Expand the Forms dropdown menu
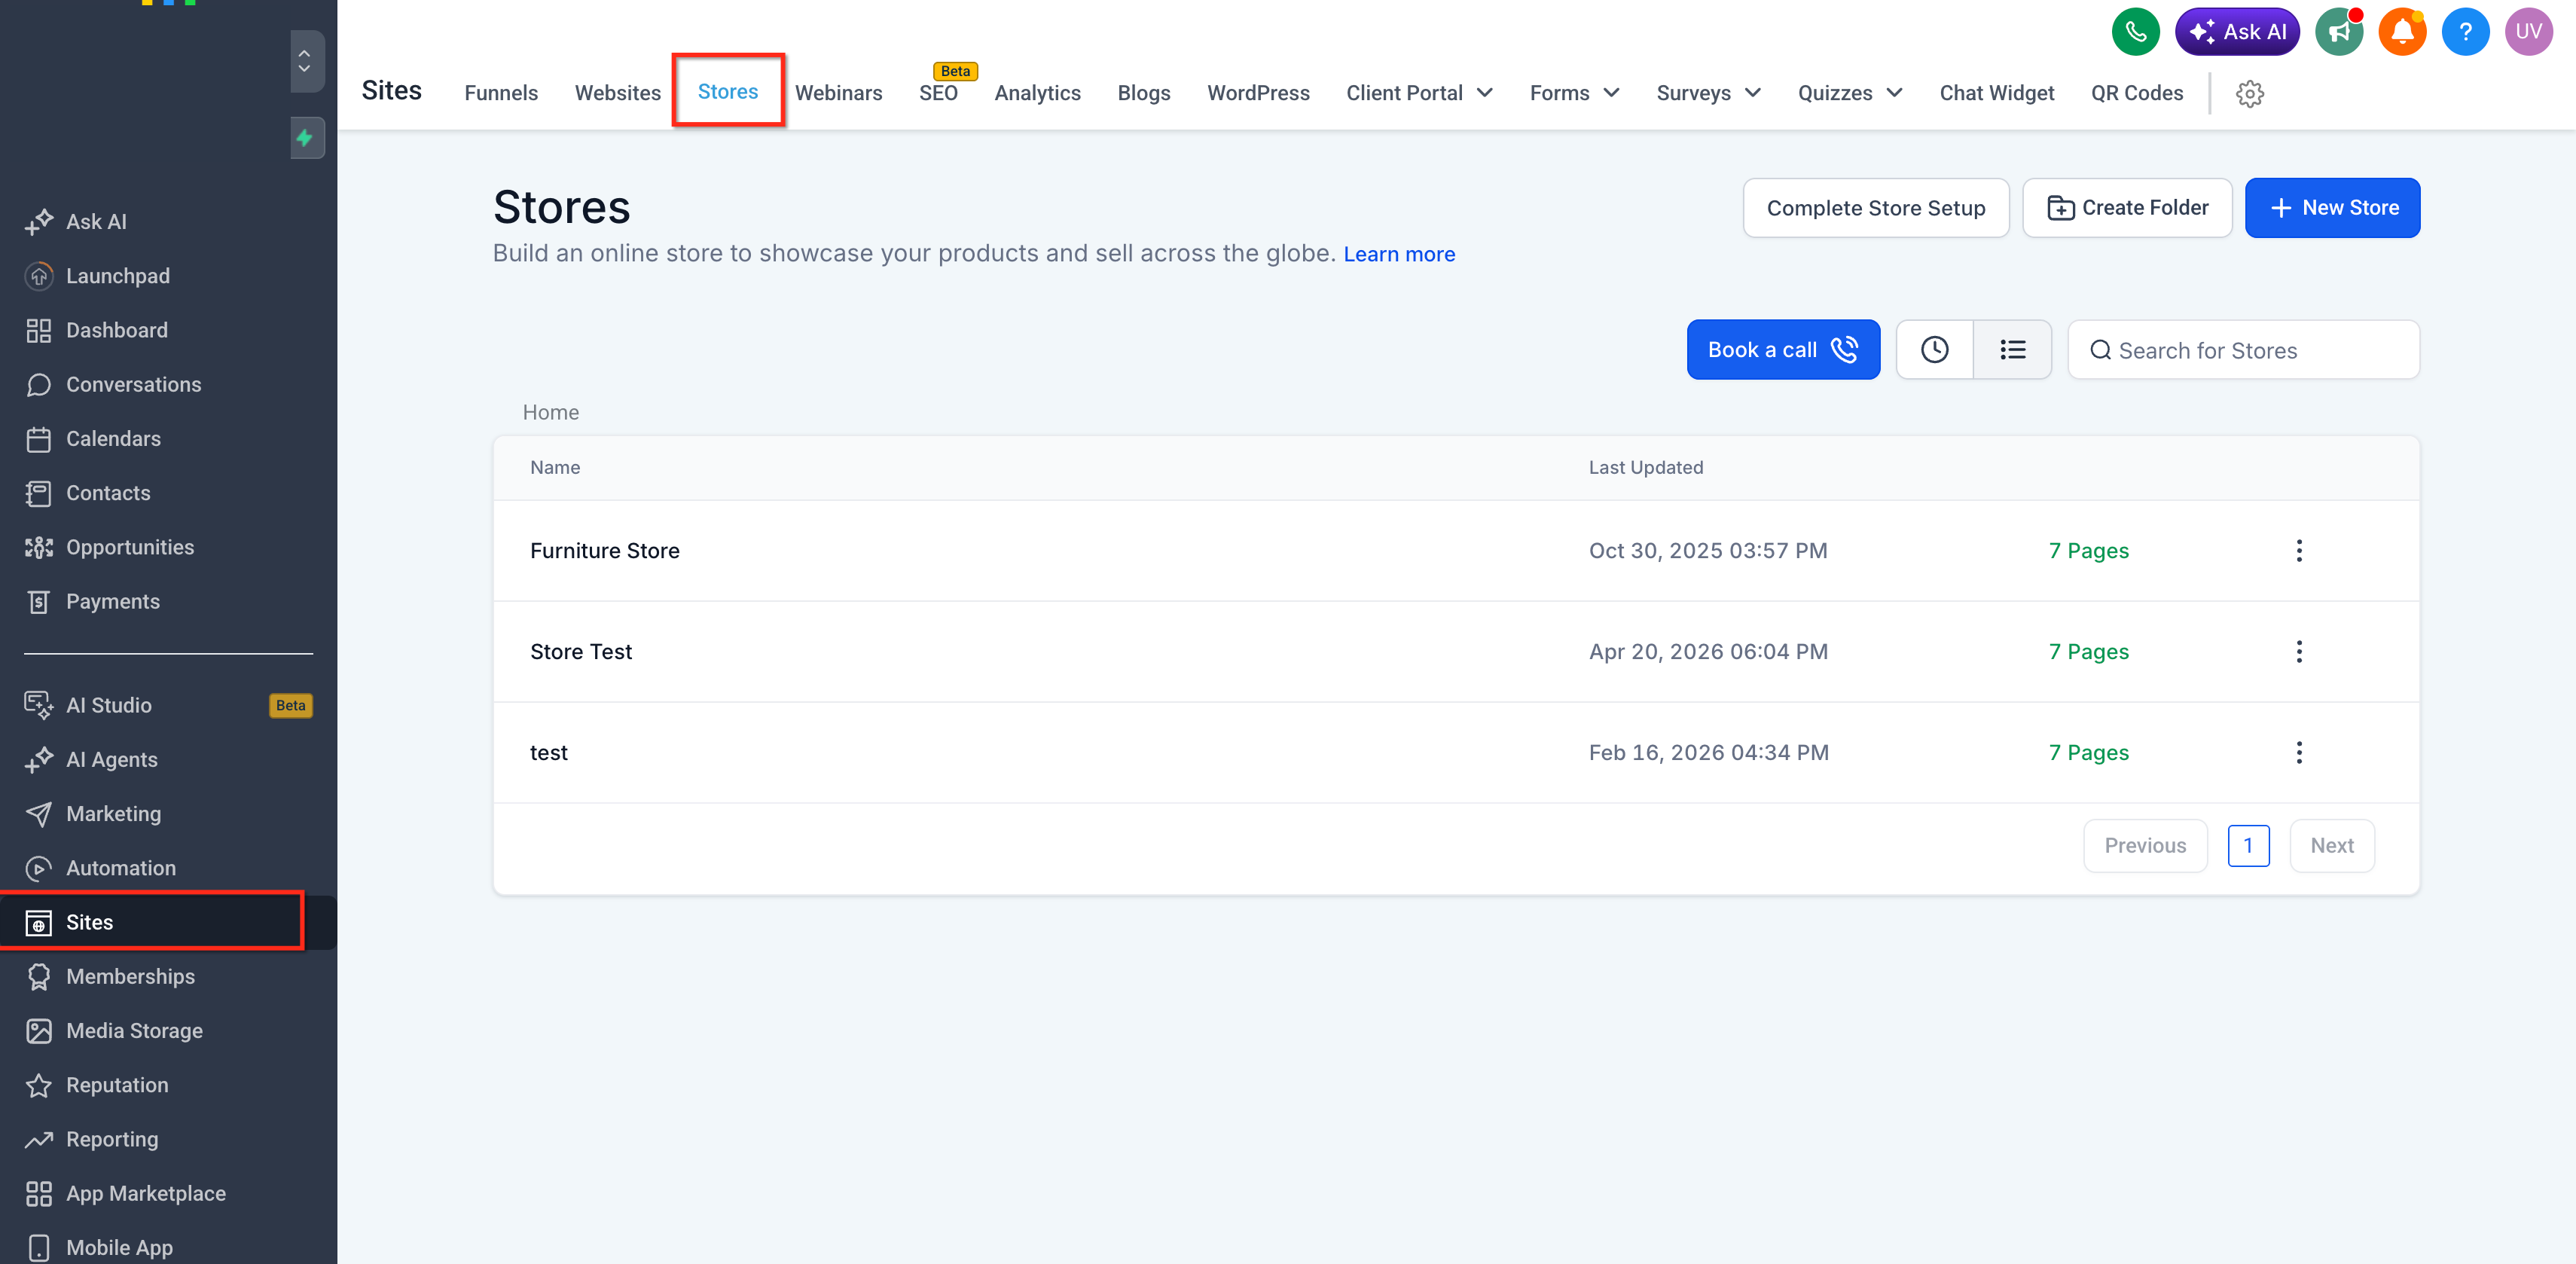 point(1574,93)
